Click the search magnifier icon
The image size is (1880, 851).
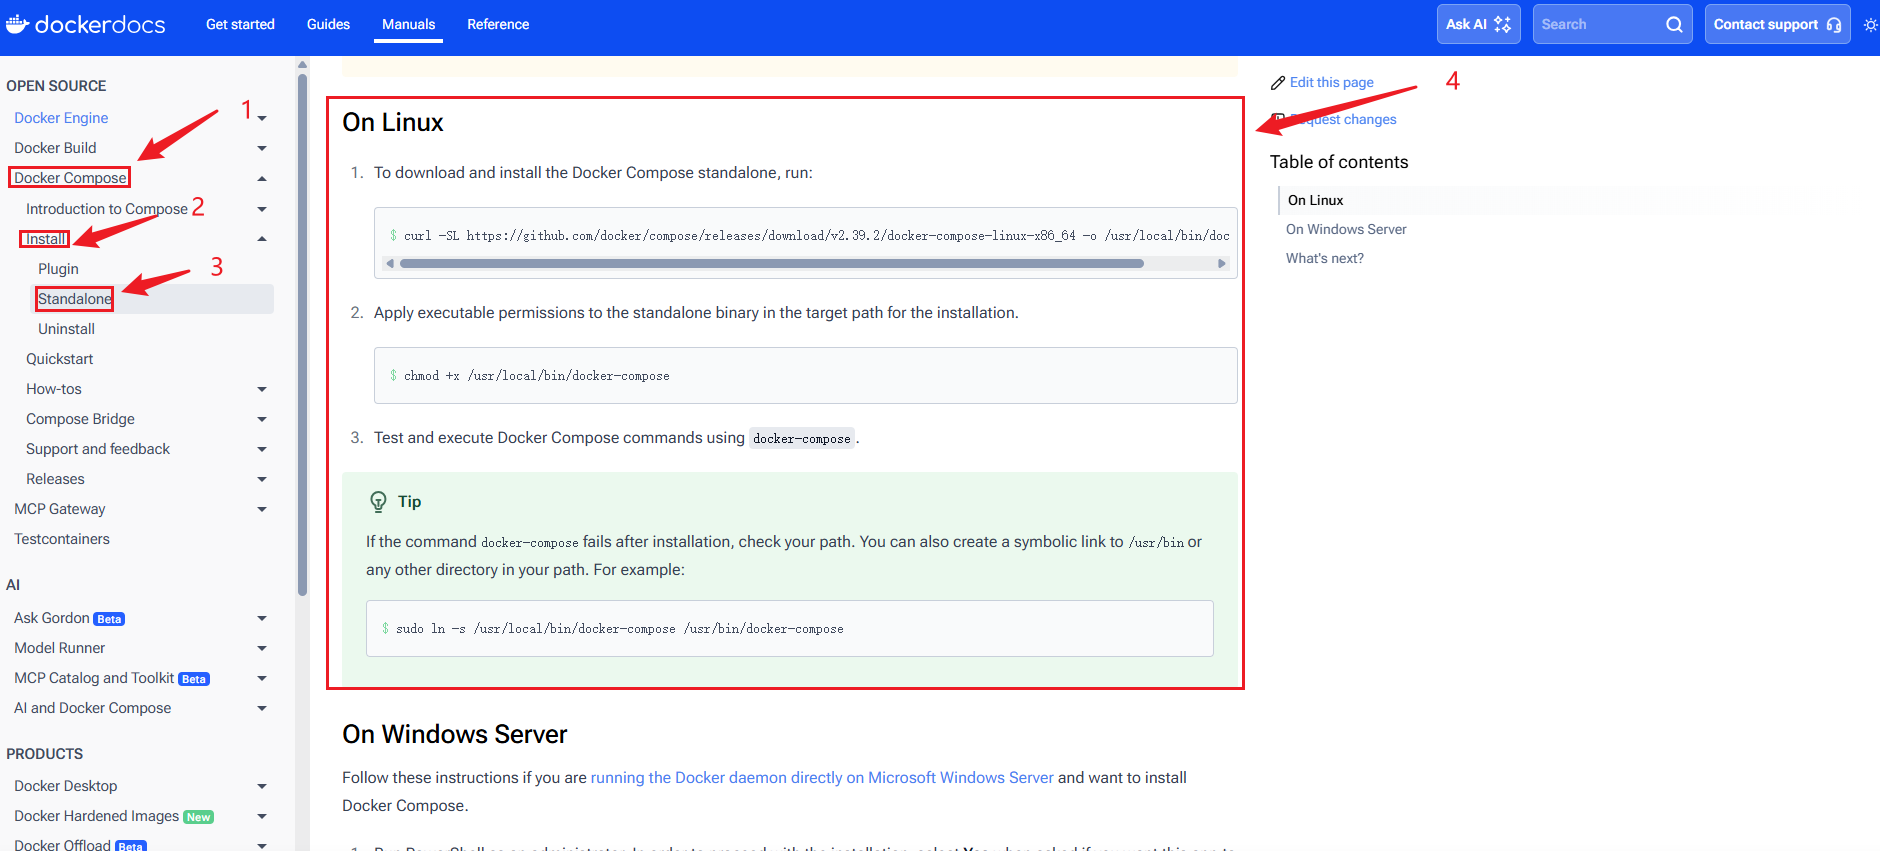point(1674,24)
